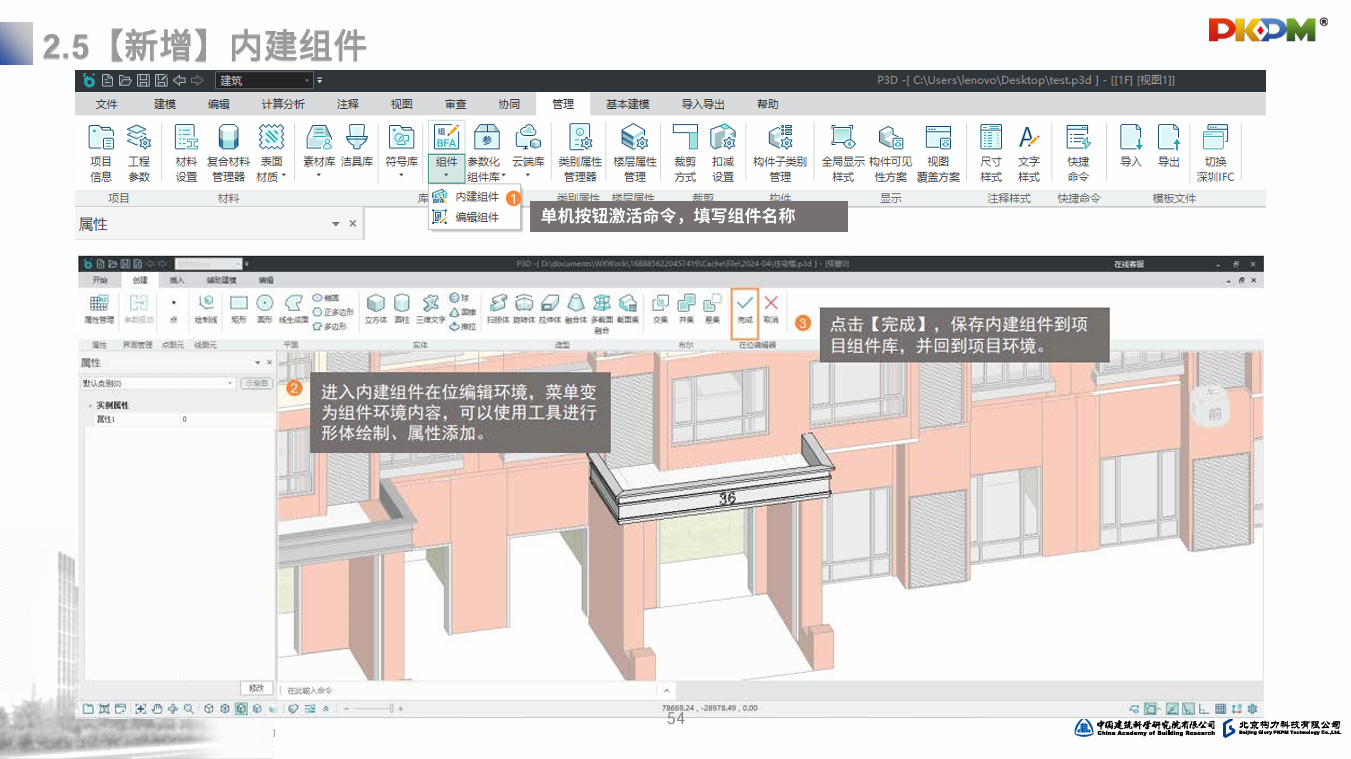Click 切换深圳IFC
The height and width of the screenshot is (759, 1351).
[1215, 153]
